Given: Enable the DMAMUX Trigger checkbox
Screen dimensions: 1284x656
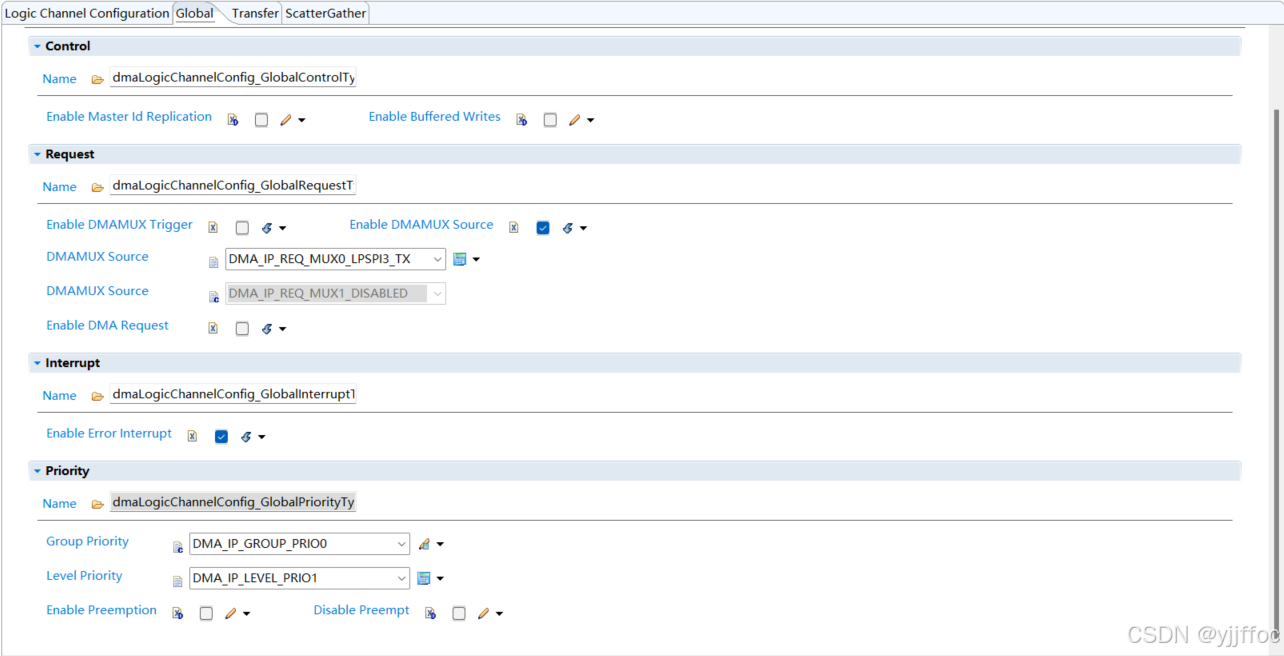Looking at the screenshot, I should 242,228.
